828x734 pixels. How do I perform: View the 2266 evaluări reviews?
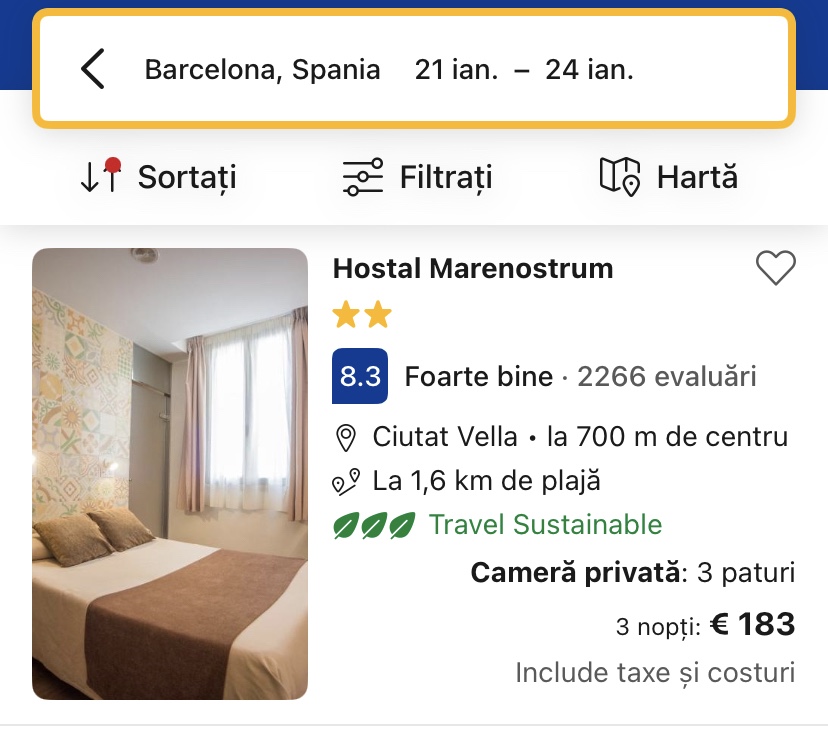(667, 377)
